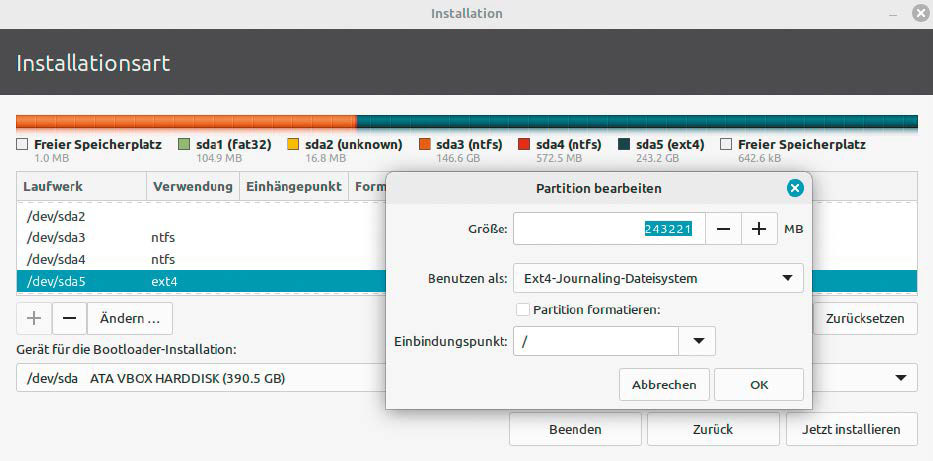This screenshot has width=933, height=461.
Task: Select the /dev/sda2 row
Action: (x=201, y=217)
